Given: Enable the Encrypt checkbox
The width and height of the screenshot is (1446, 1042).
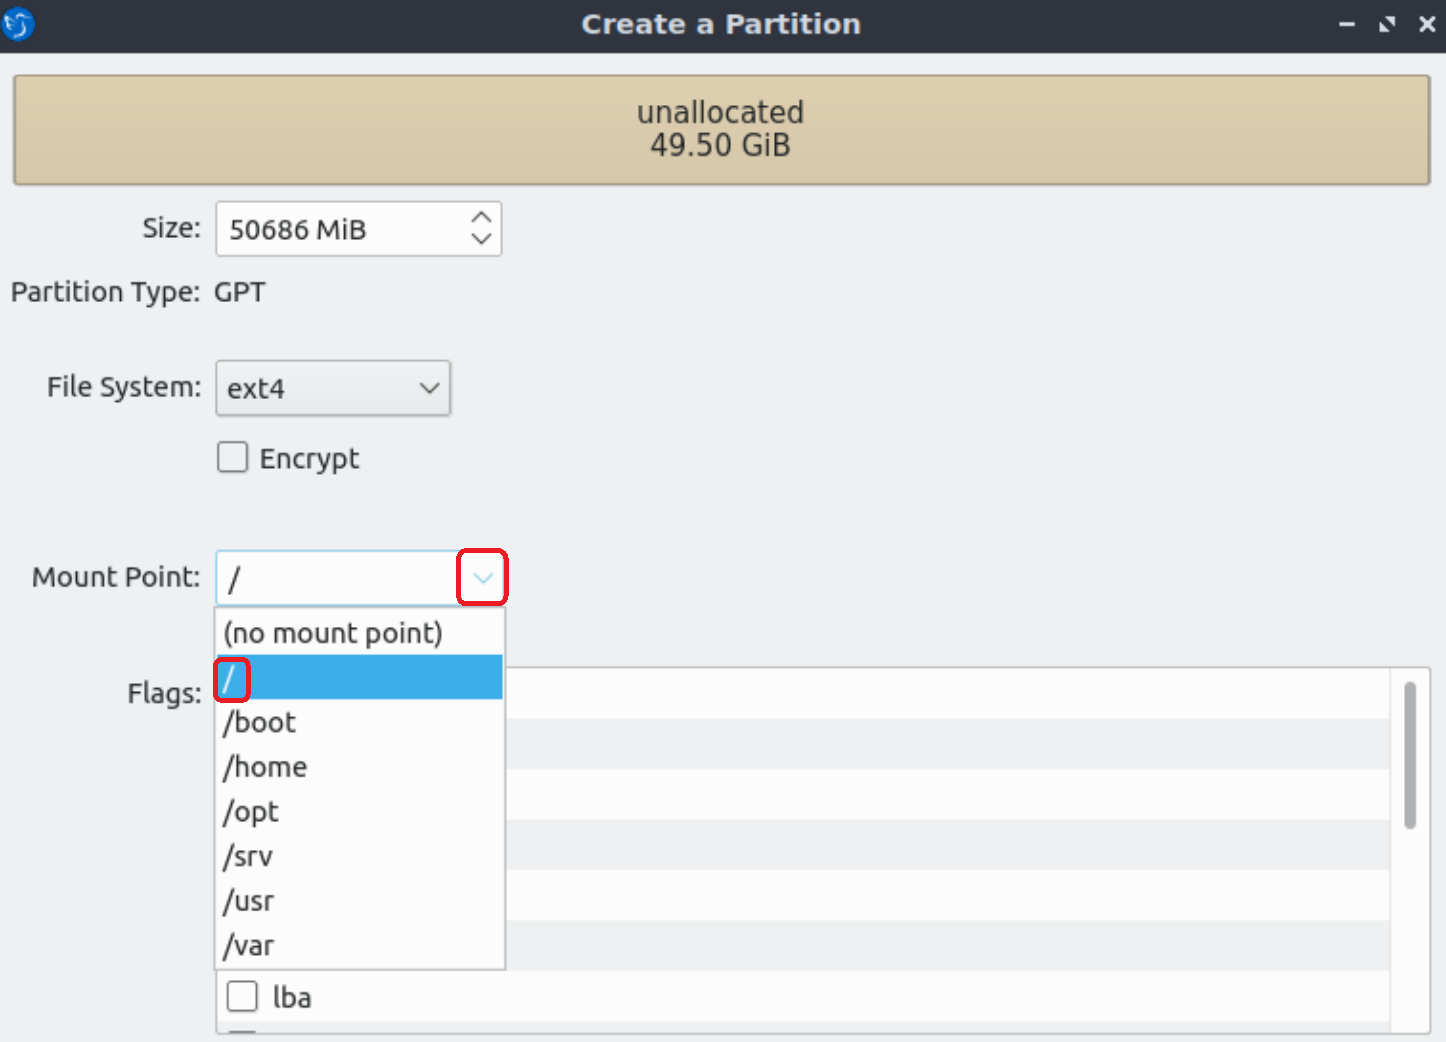Looking at the screenshot, I should coord(233,458).
